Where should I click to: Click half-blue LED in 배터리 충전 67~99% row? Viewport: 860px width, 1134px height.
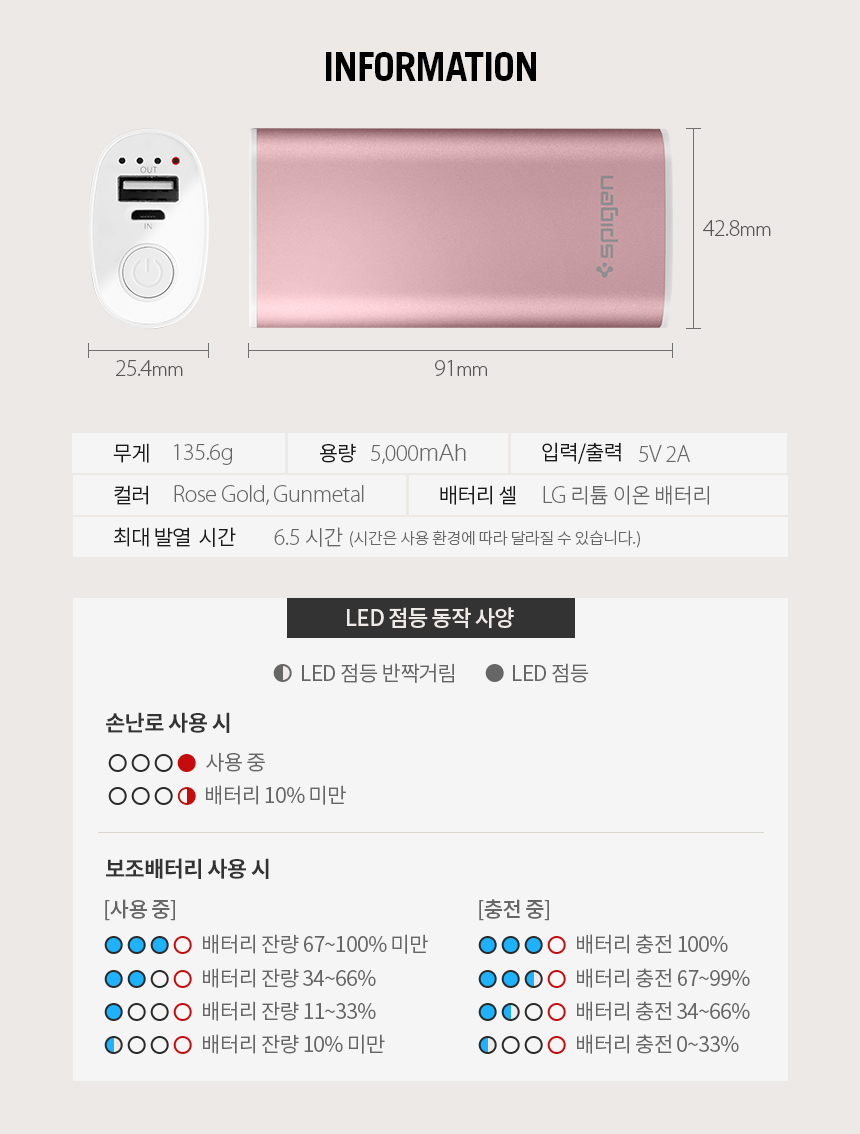534,979
